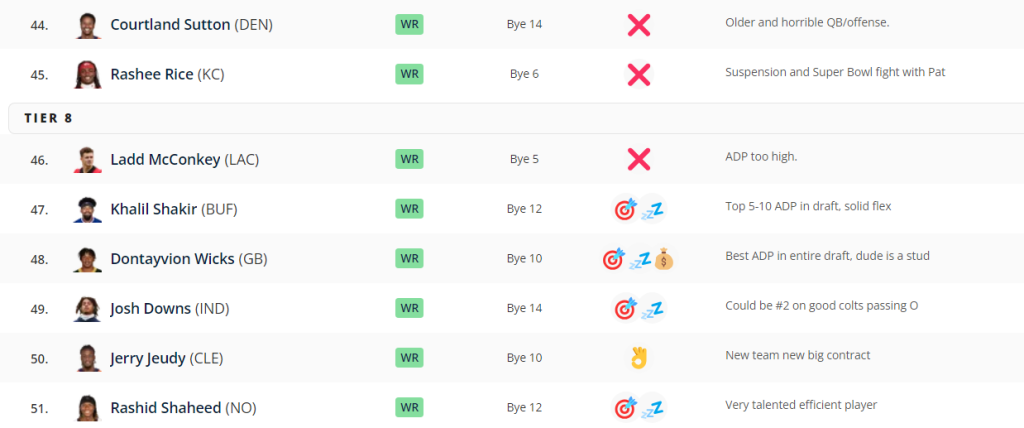
Task: Click the target icon on Rashid Shaheed row
Action: [626, 408]
